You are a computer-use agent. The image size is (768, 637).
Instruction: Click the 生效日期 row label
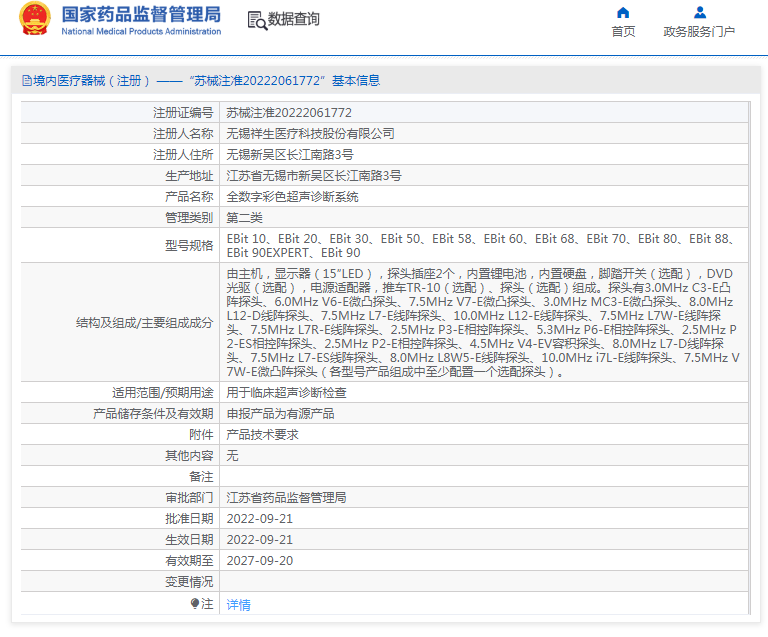(x=189, y=540)
